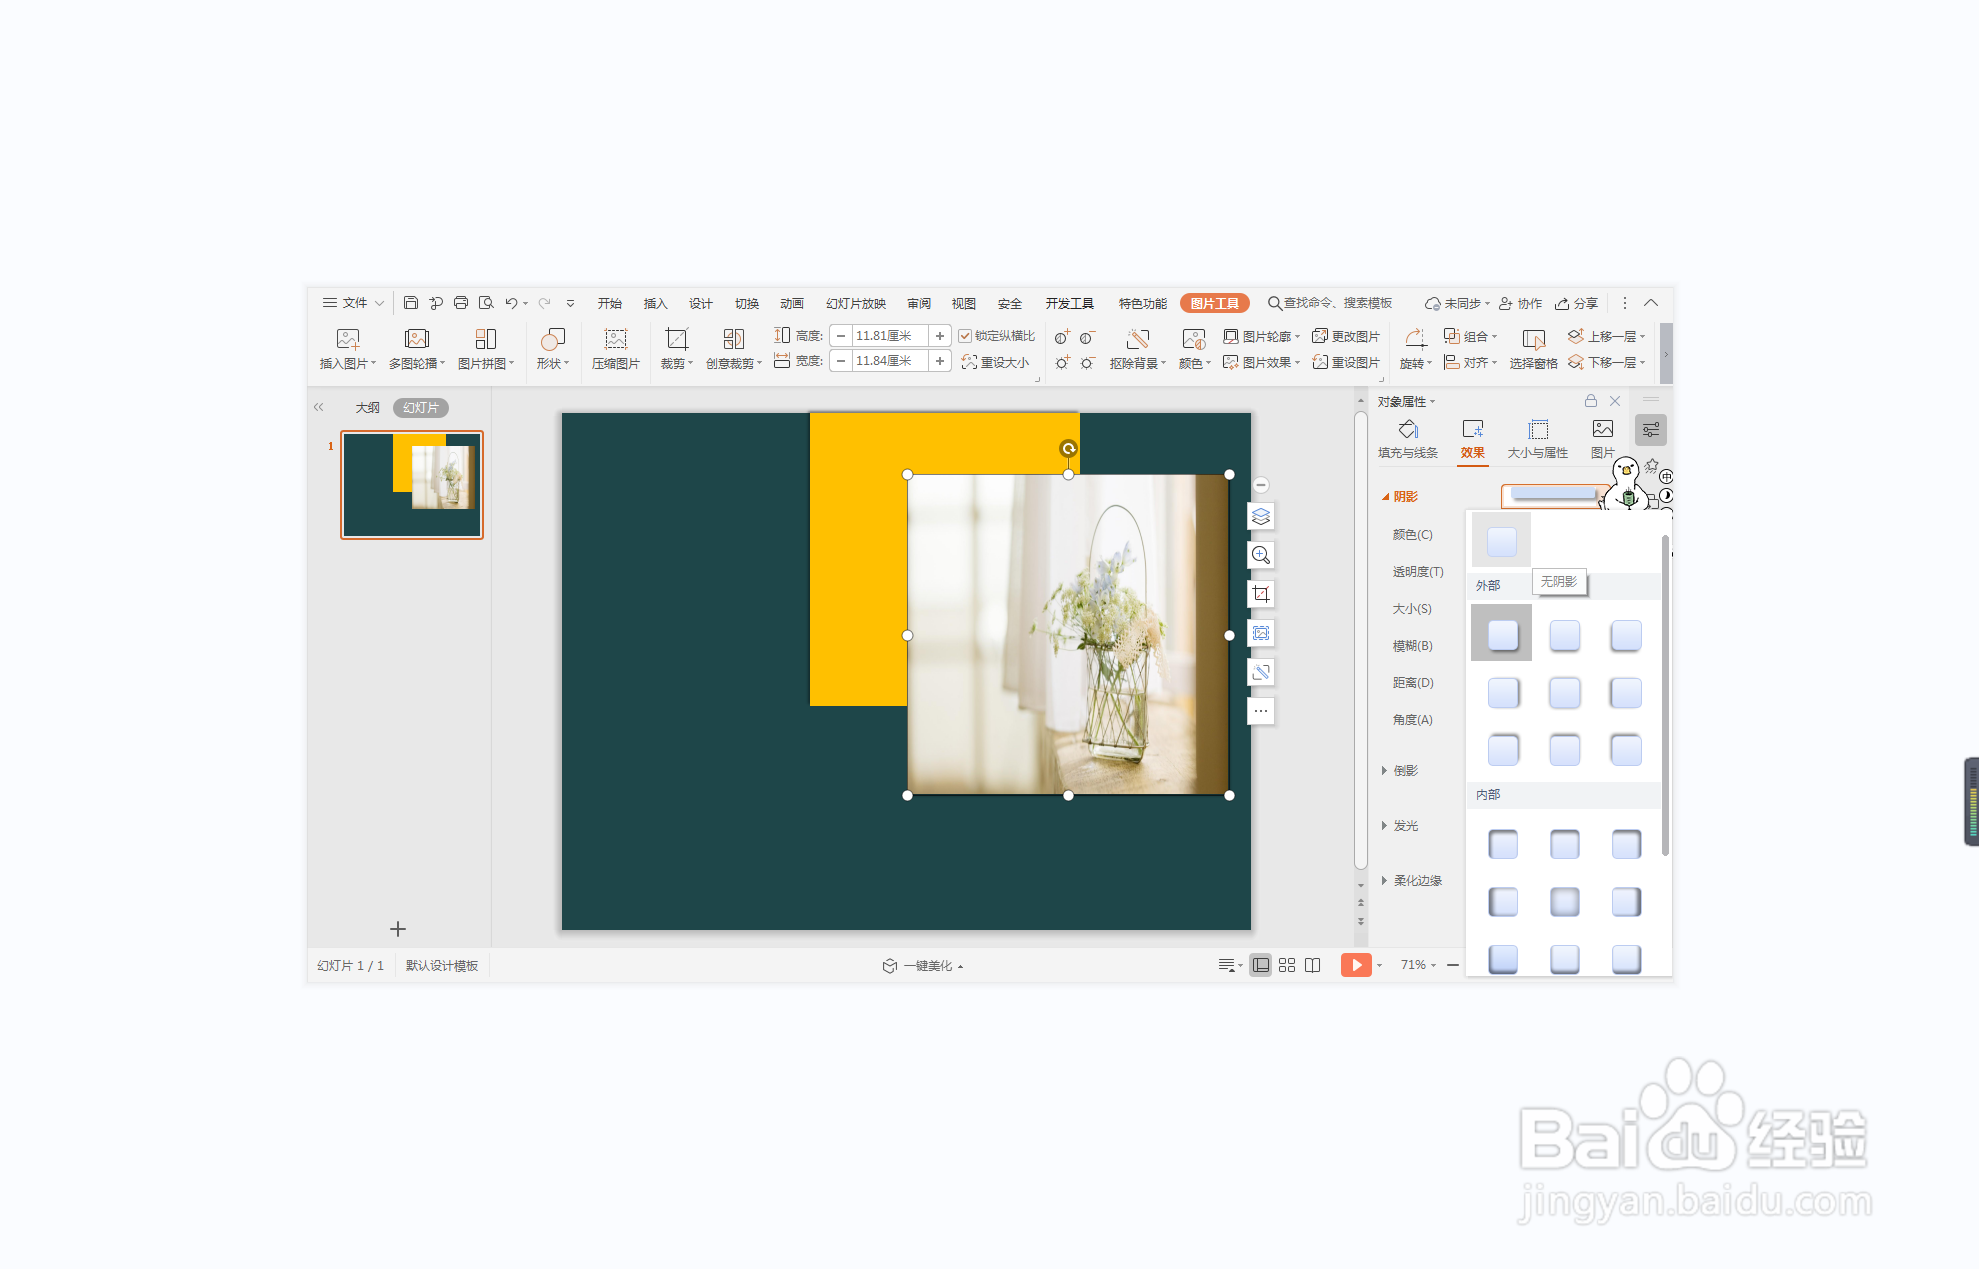Switch to the slide sorter grid view
Viewport: 1979px width, 1269px height.
pos(1287,965)
